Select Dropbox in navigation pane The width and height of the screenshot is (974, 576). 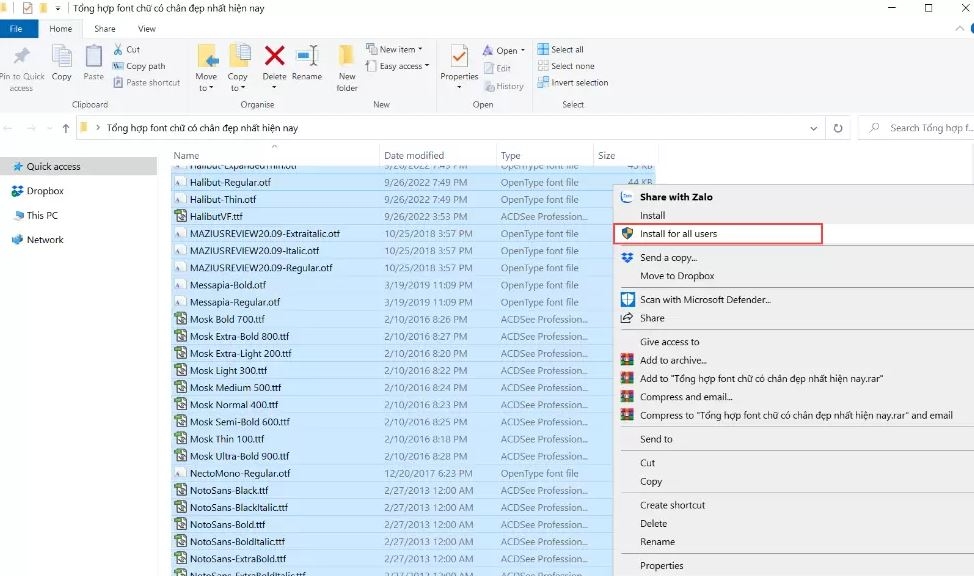point(38,191)
